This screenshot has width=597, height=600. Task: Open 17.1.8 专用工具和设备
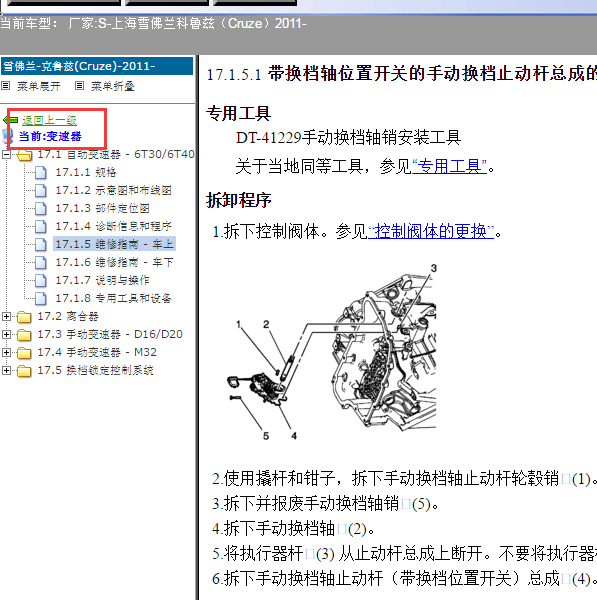[x=114, y=298]
